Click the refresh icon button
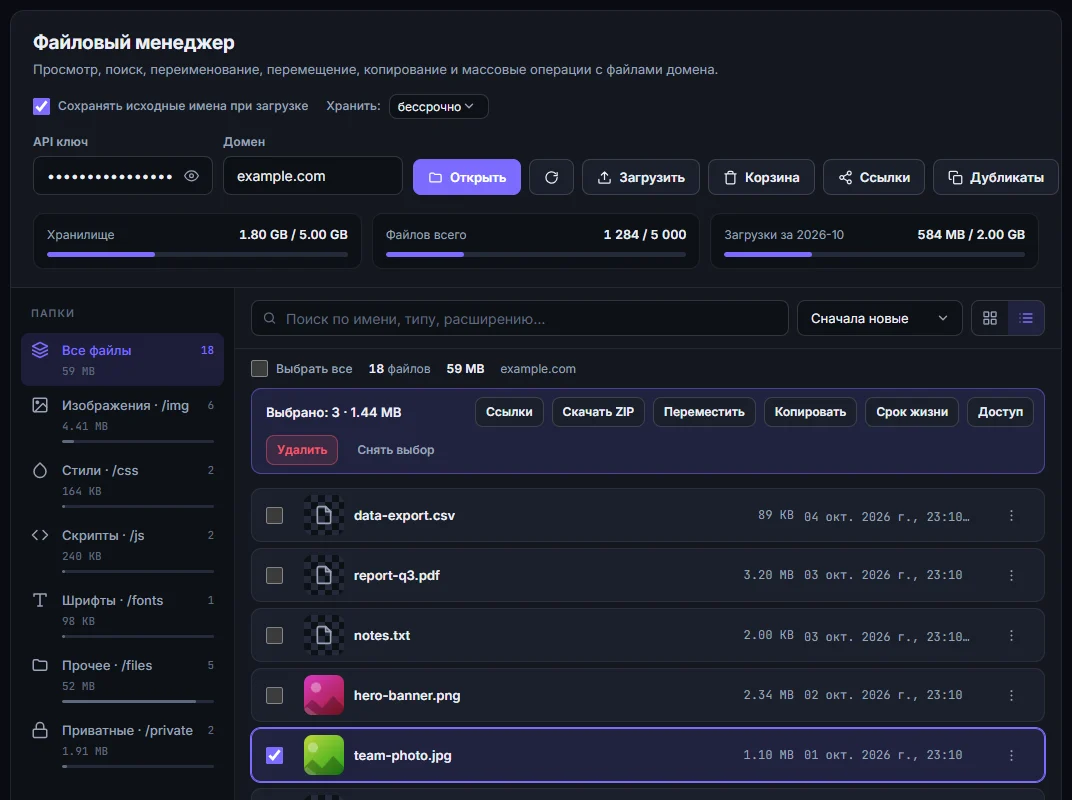Screen dimensions: 1072x800 551,177
